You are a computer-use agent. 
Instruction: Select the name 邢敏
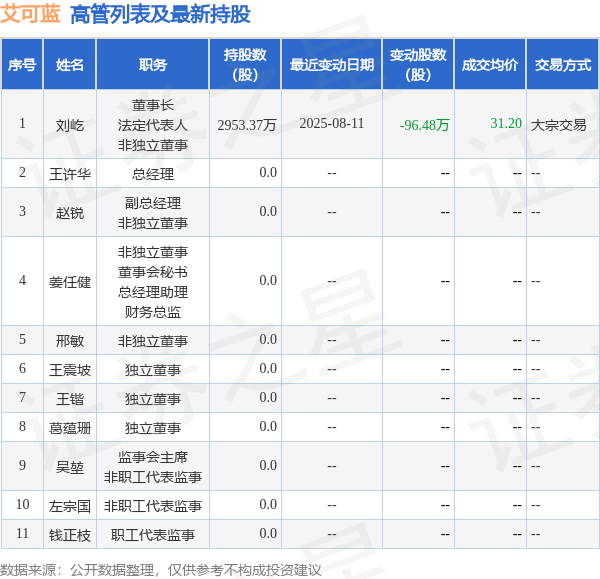point(70,341)
